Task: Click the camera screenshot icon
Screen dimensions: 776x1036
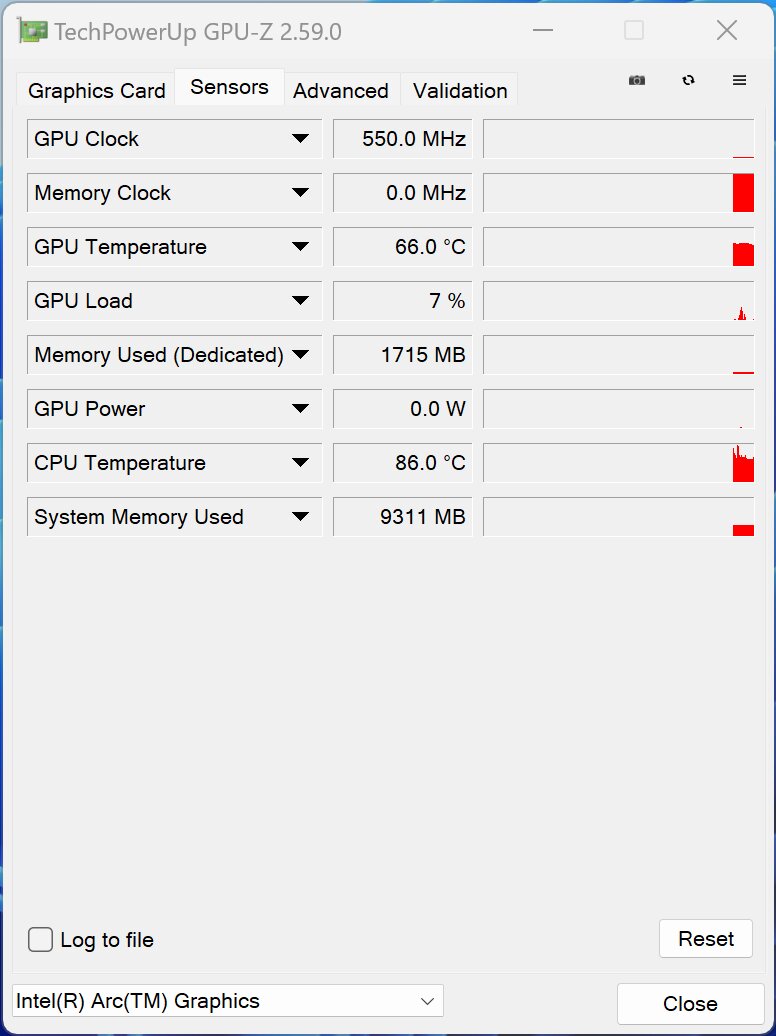Action: tap(637, 80)
